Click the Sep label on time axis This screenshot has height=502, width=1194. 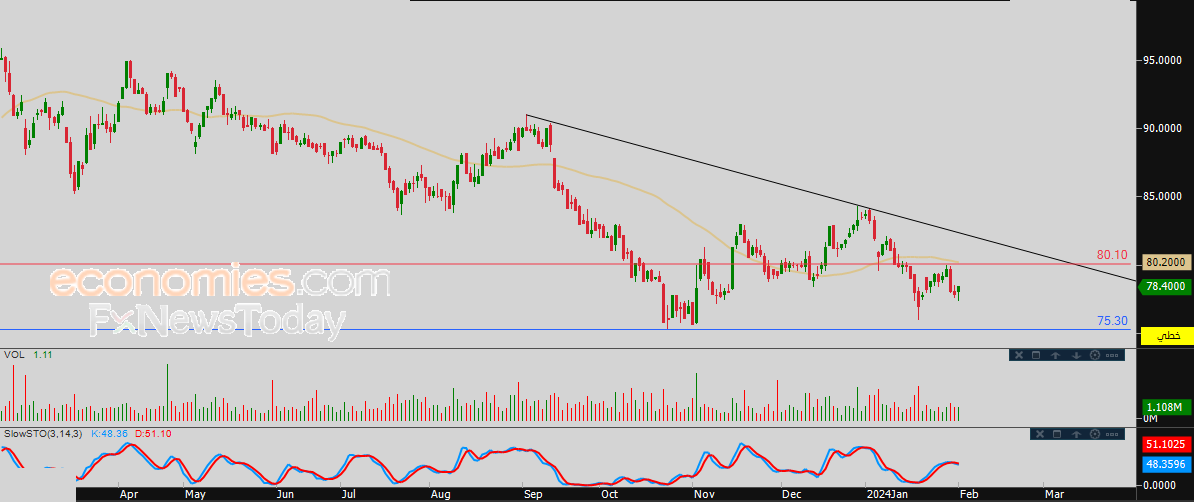point(532,494)
